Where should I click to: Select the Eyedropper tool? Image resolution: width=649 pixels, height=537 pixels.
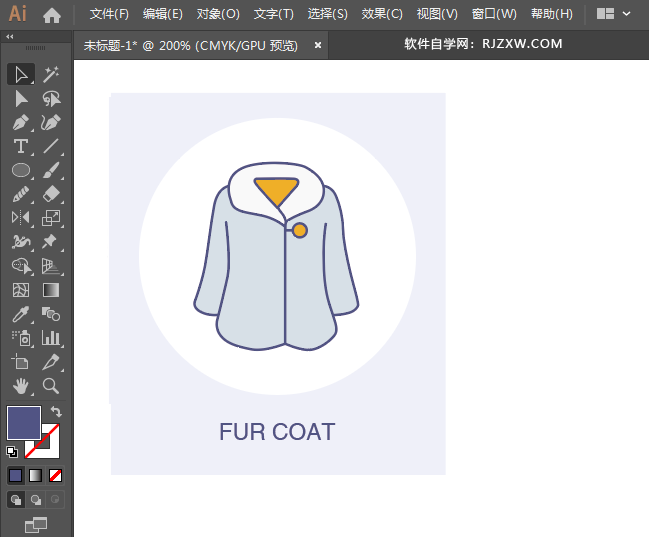pos(21,314)
